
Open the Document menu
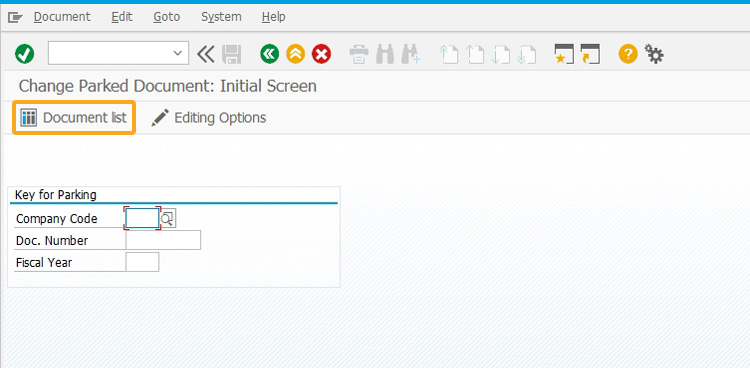point(62,17)
